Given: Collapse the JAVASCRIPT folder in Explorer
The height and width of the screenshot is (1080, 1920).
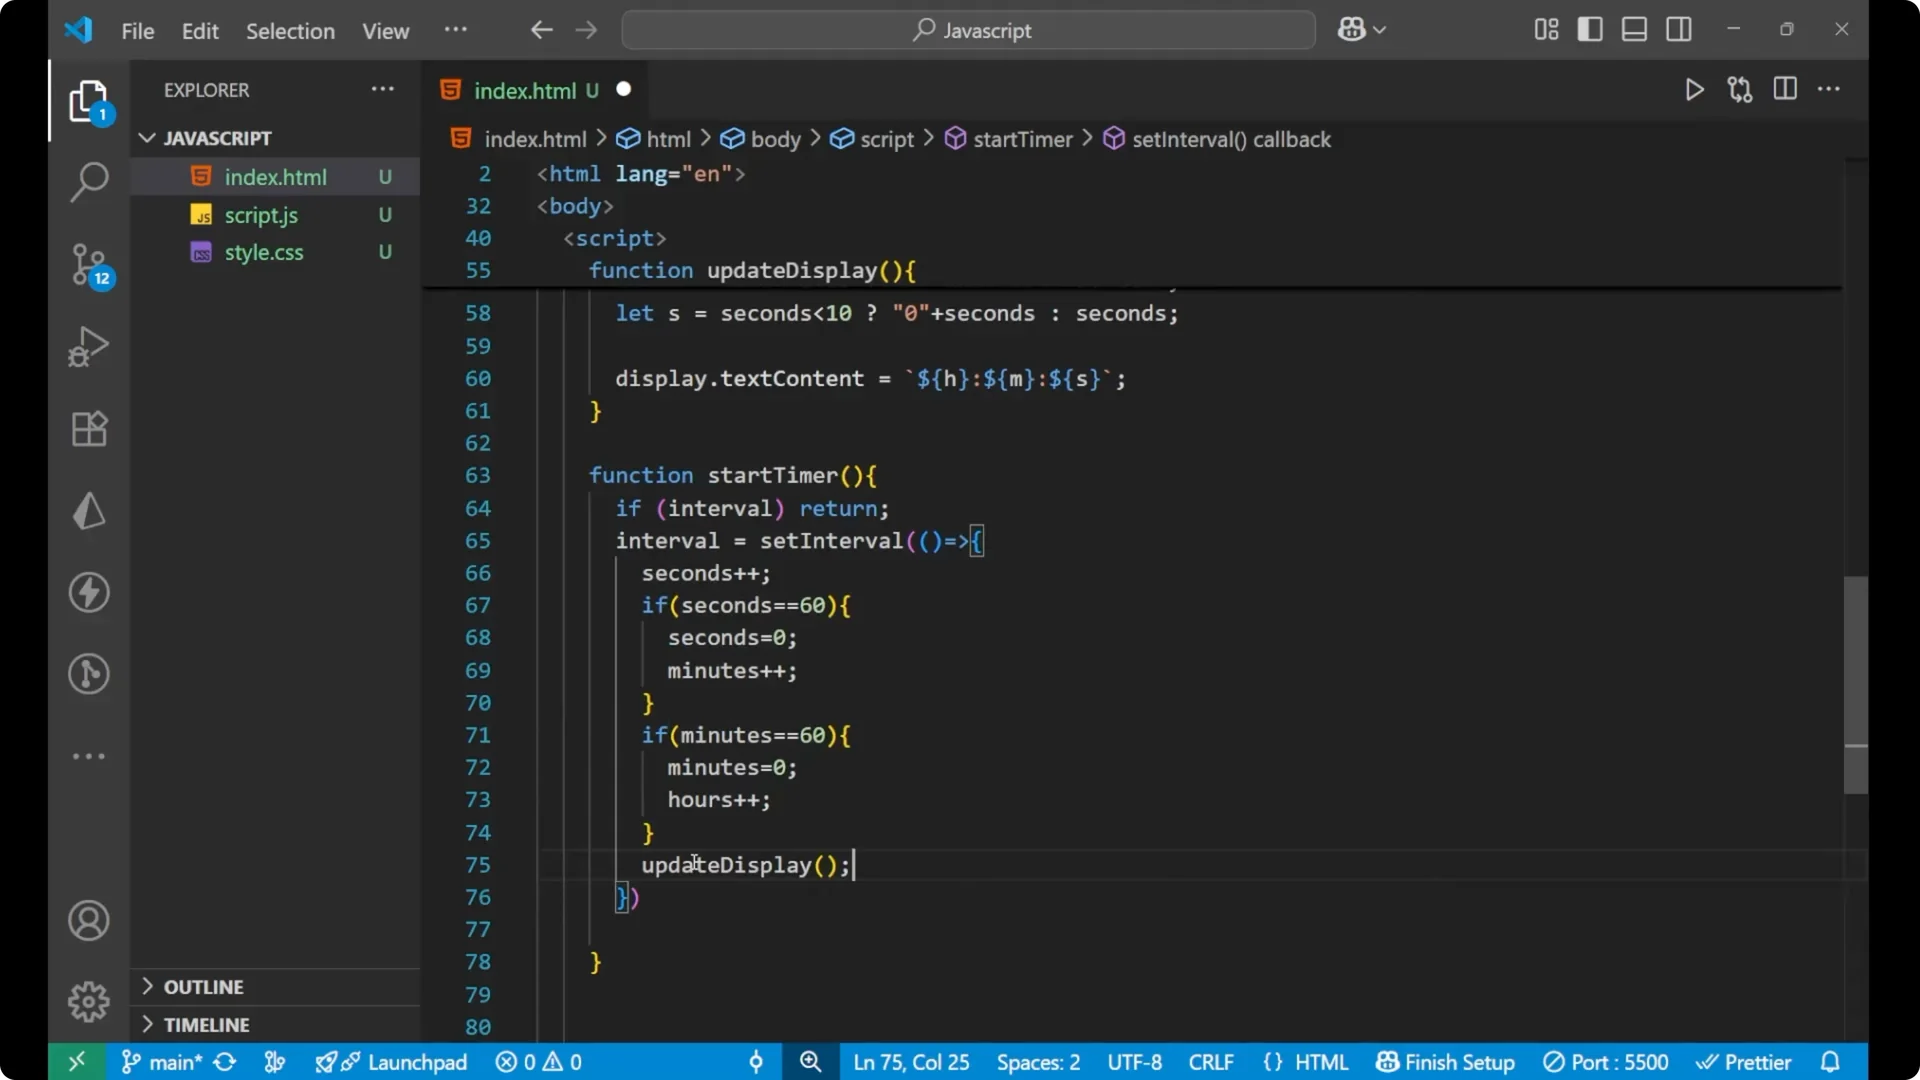Looking at the screenshot, I should coord(148,138).
